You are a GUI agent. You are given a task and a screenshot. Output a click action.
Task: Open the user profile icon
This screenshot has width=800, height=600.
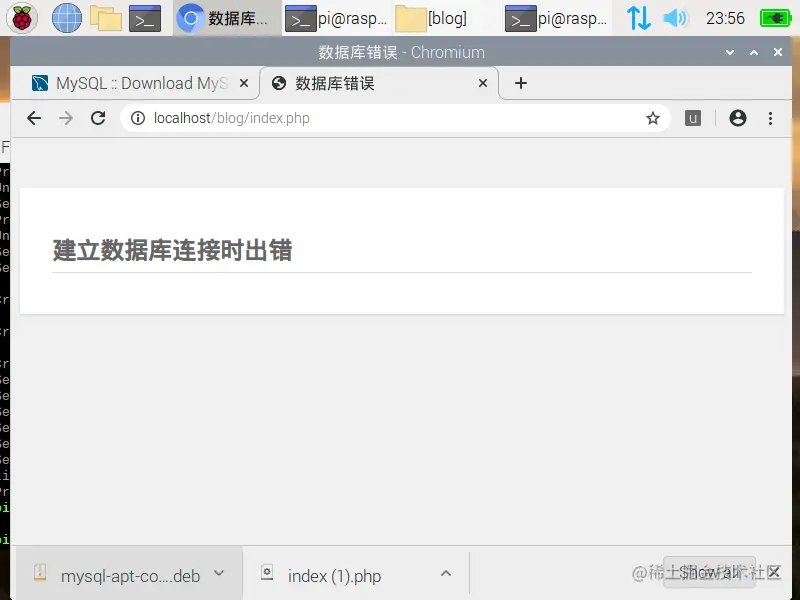[x=738, y=118]
